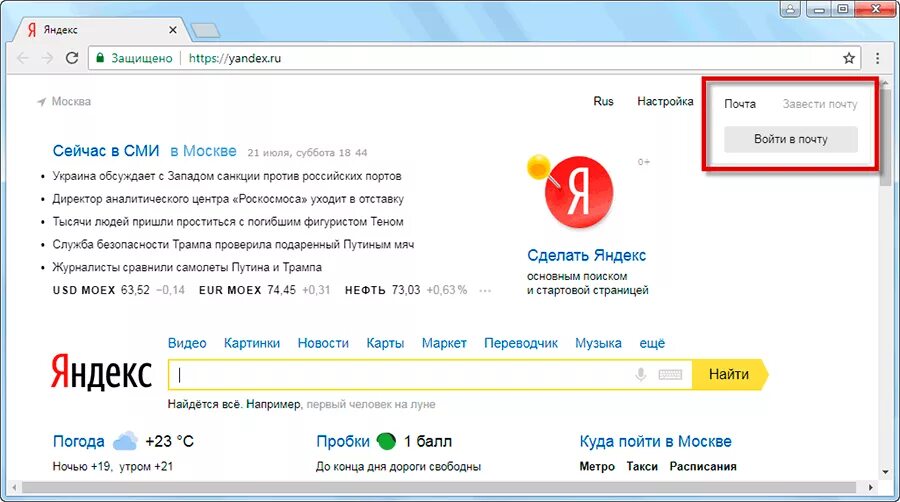Open the Роскосмос director resignation headline
The image size is (900, 502).
(228, 199)
